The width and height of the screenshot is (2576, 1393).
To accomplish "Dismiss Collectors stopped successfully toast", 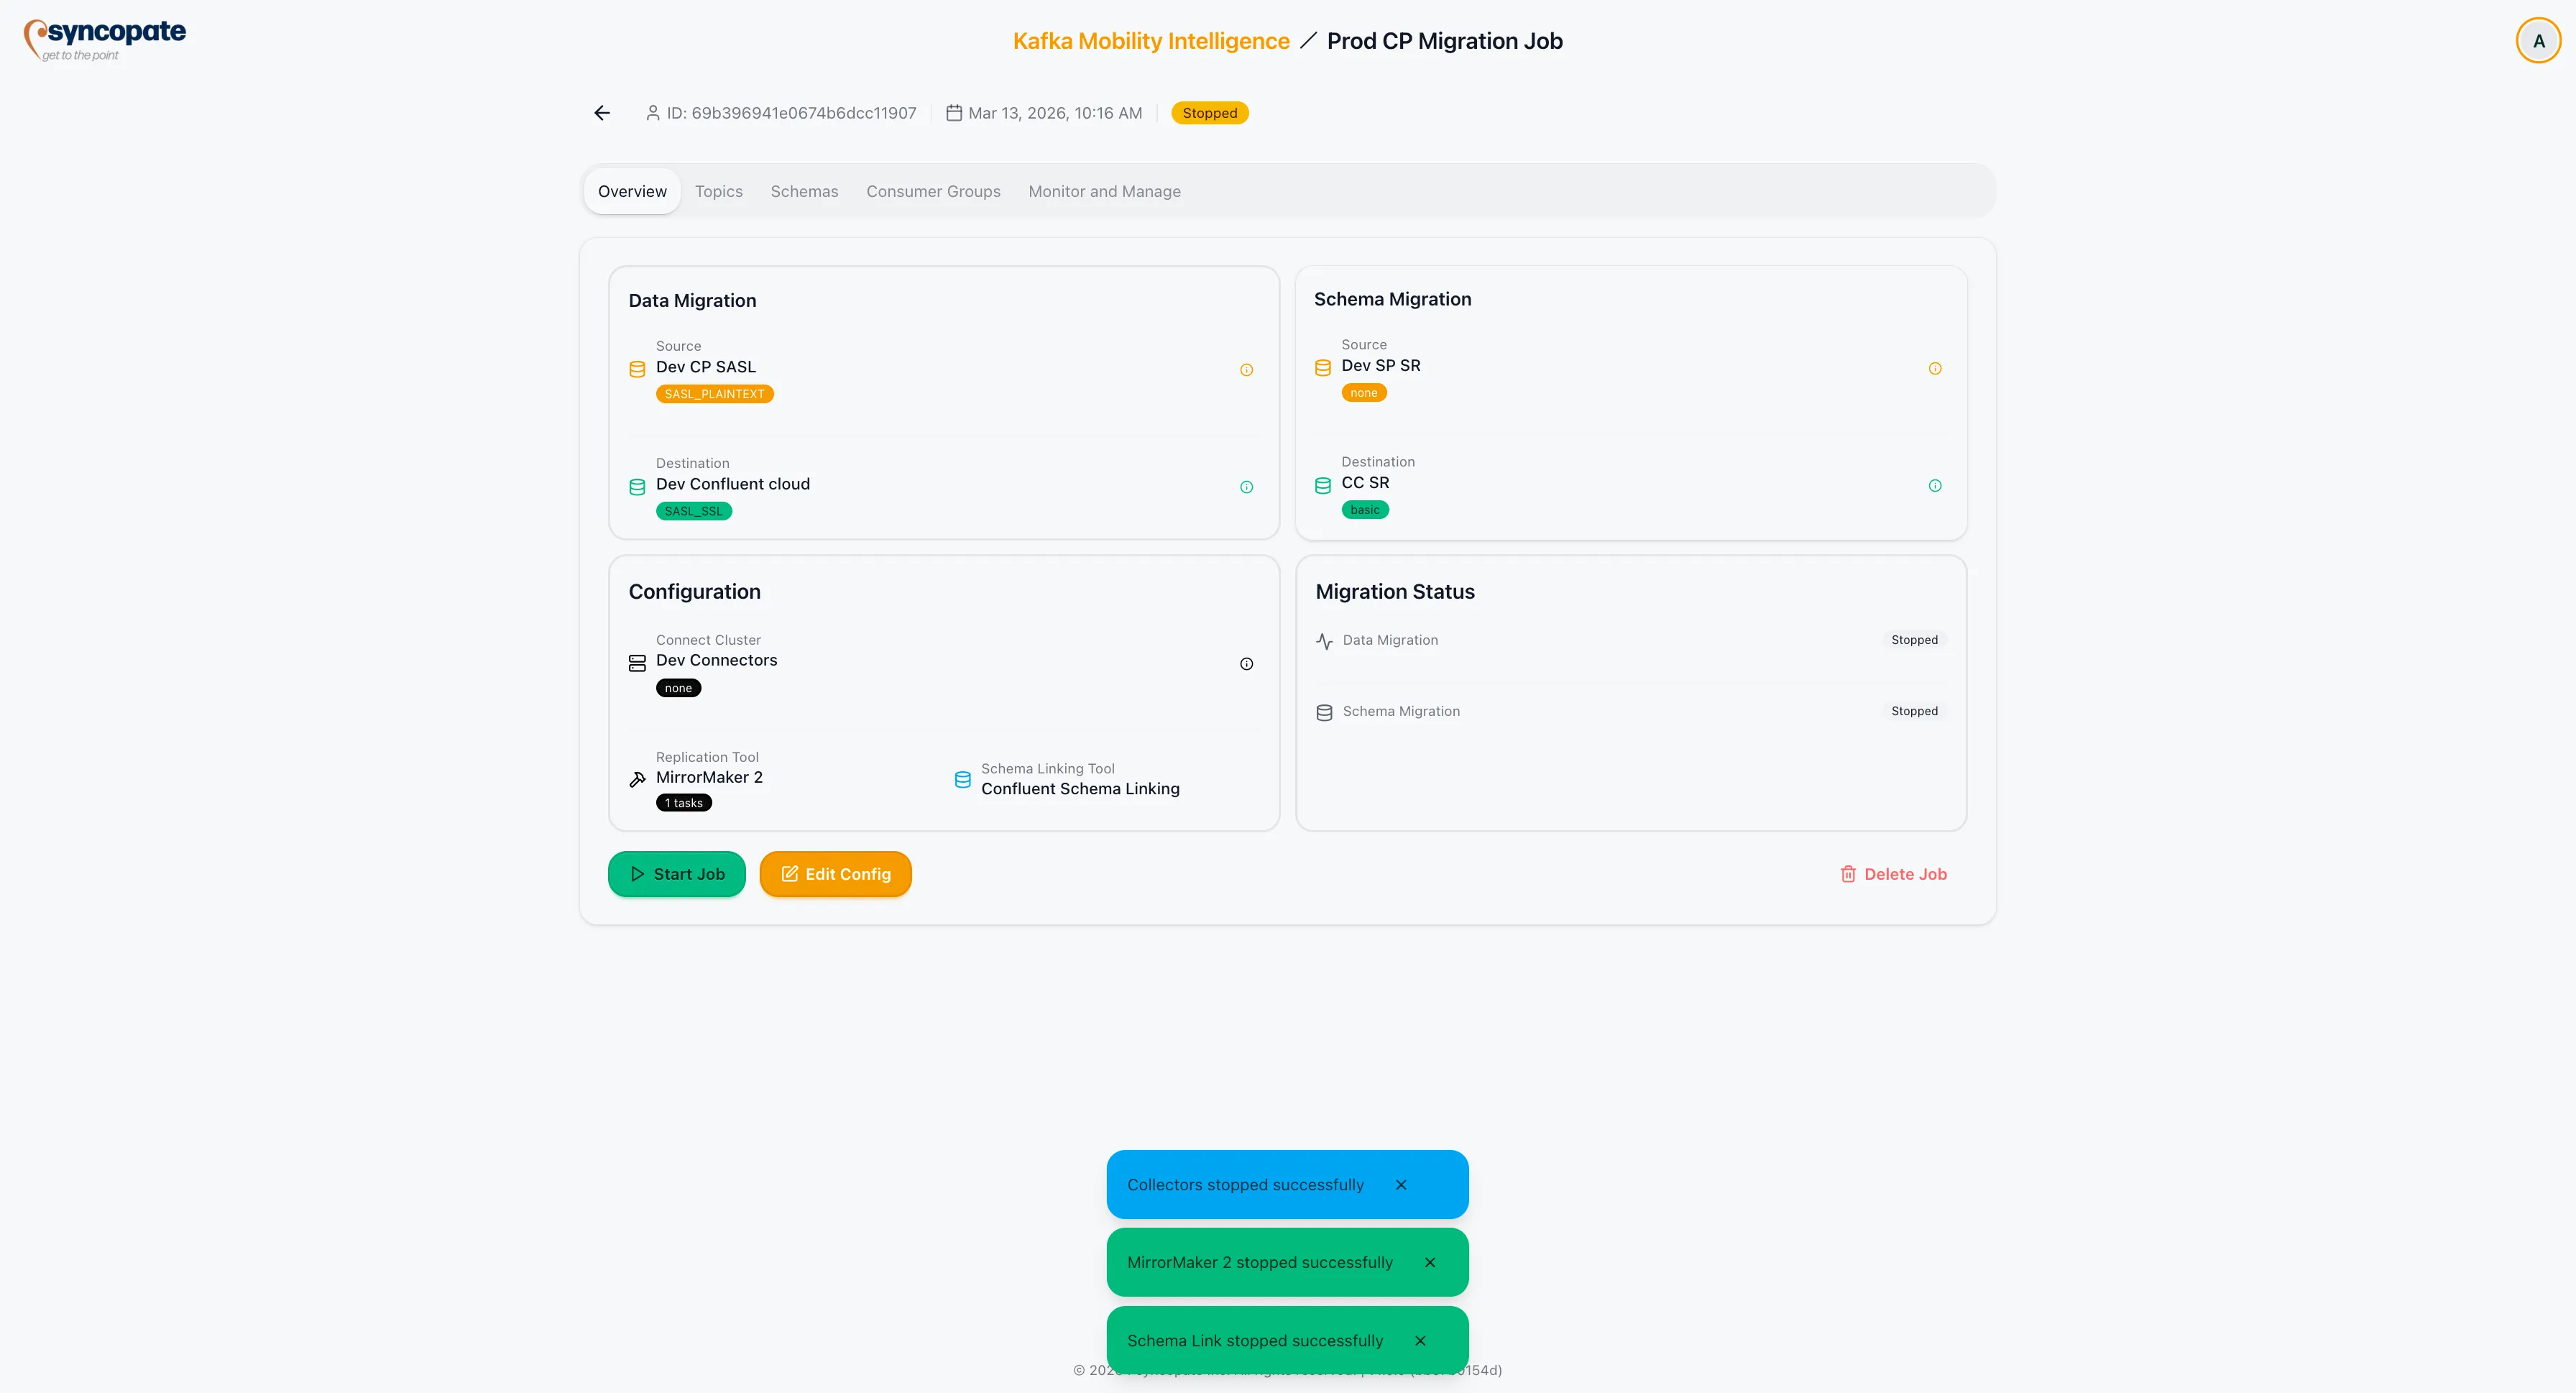I will click(x=1400, y=1185).
